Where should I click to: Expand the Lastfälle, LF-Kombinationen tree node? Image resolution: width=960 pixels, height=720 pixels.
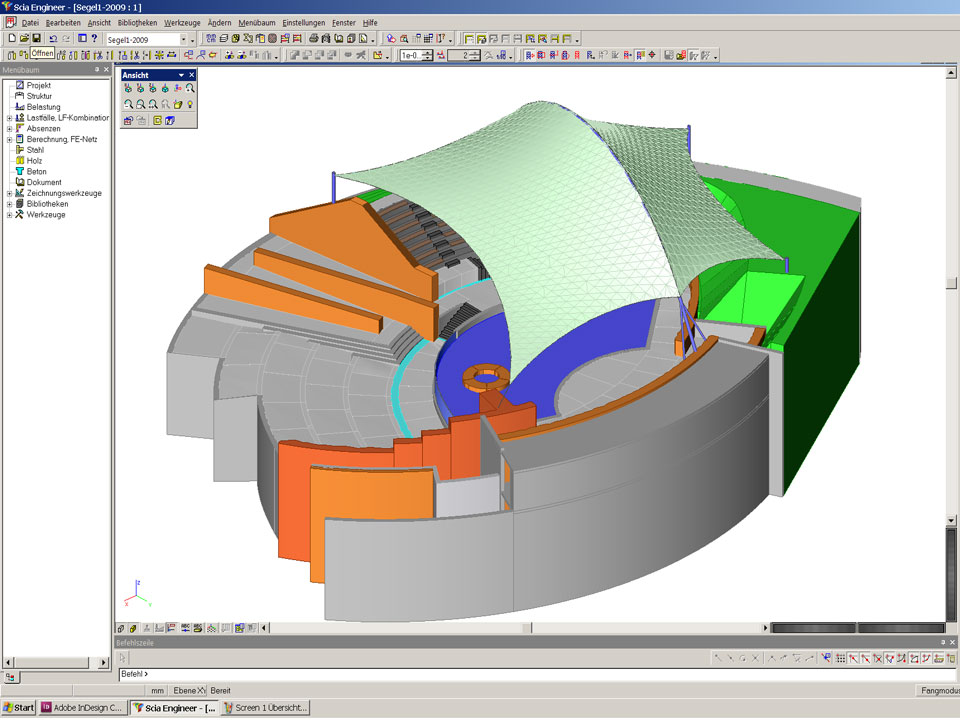pyautogui.click(x=9, y=118)
